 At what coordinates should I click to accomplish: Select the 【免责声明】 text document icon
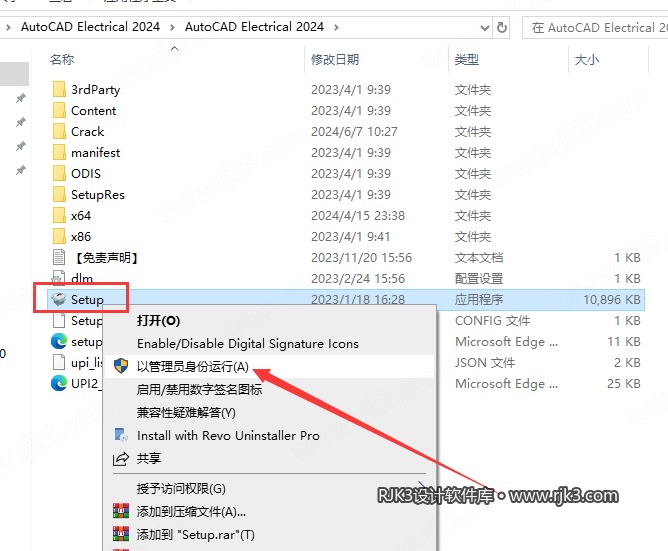(59, 257)
